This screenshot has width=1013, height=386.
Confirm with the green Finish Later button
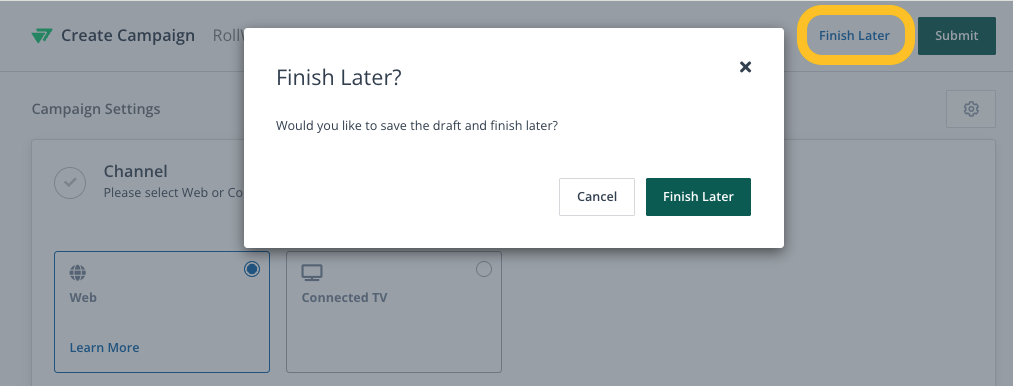698,197
